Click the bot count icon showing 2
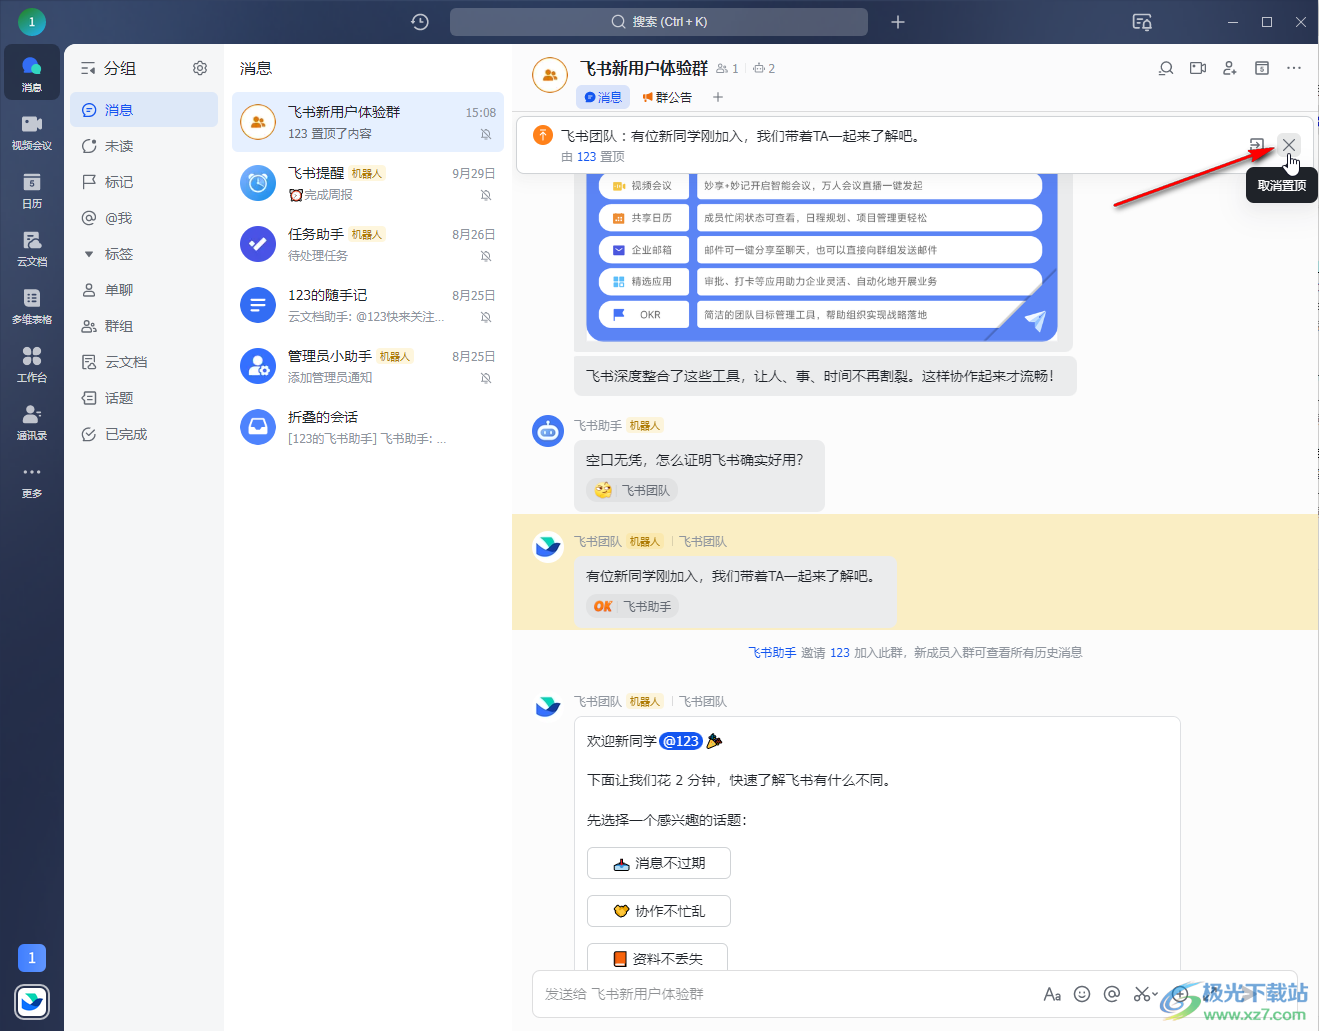Screen dimensions: 1319x1031 click(764, 69)
